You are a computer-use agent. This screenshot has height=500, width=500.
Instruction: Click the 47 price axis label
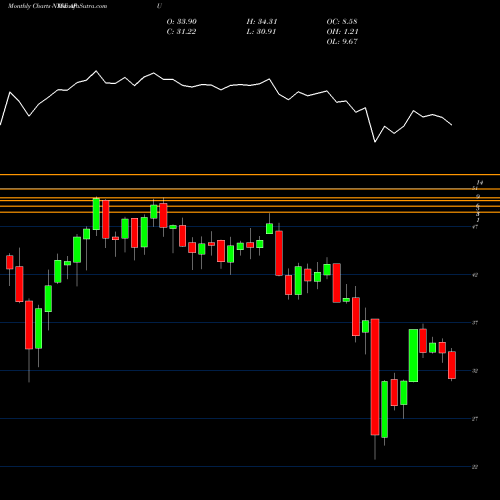click(x=475, y=227)
